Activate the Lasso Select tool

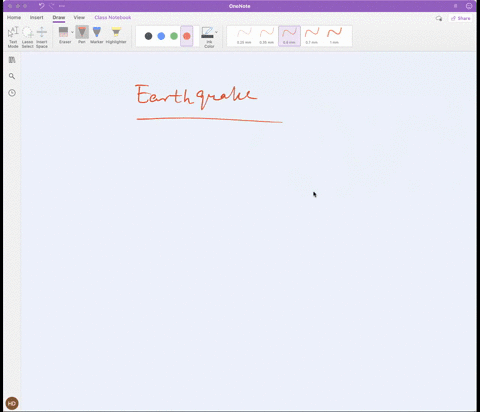point(27,37)
